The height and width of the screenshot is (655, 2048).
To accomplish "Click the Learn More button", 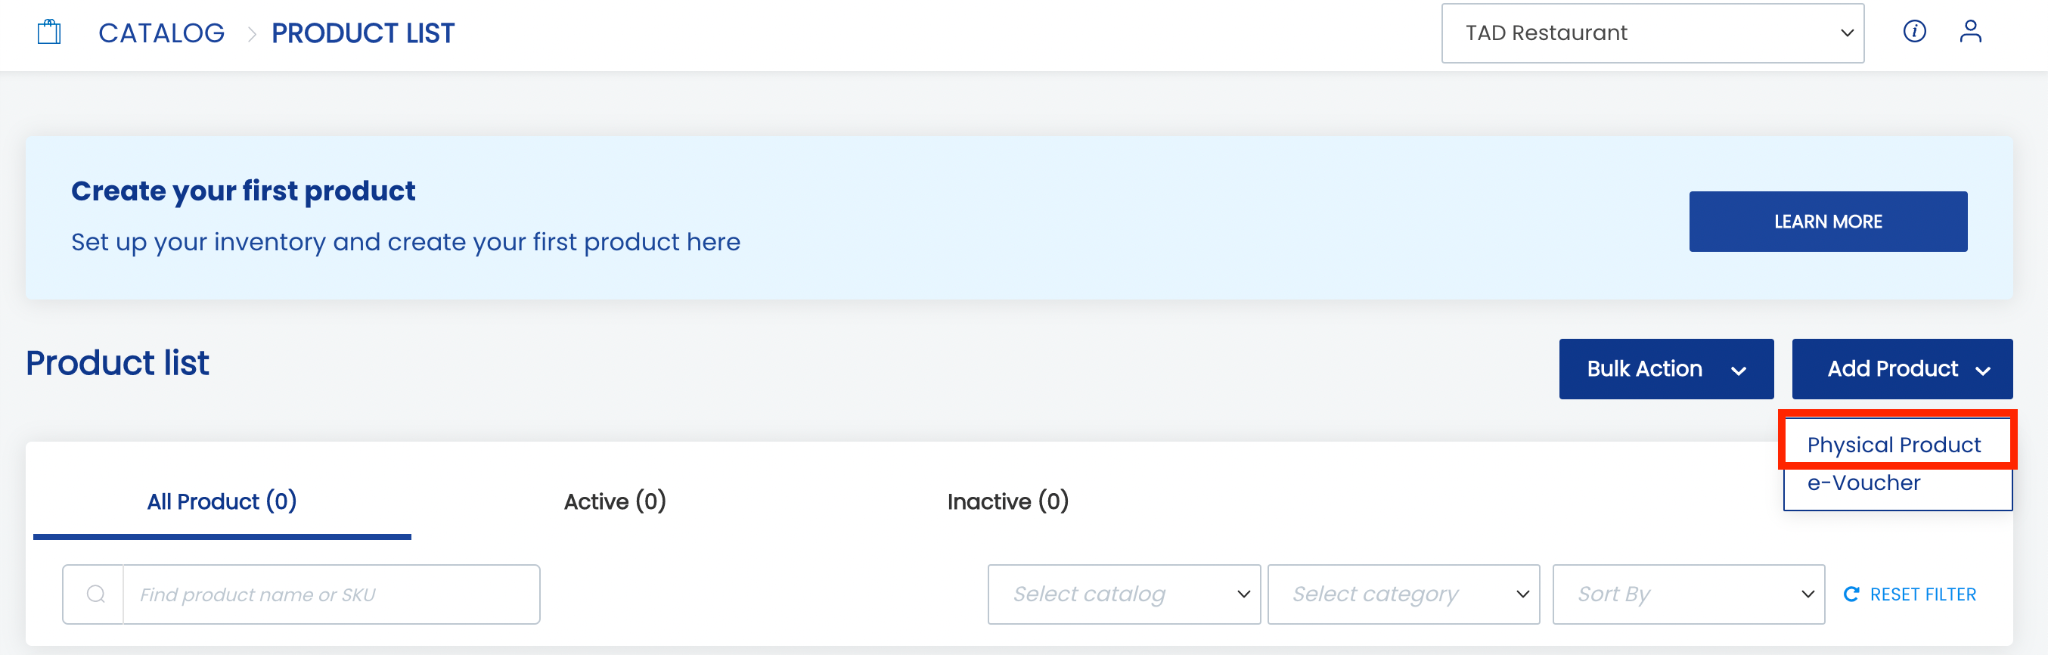I will 1828,221.
